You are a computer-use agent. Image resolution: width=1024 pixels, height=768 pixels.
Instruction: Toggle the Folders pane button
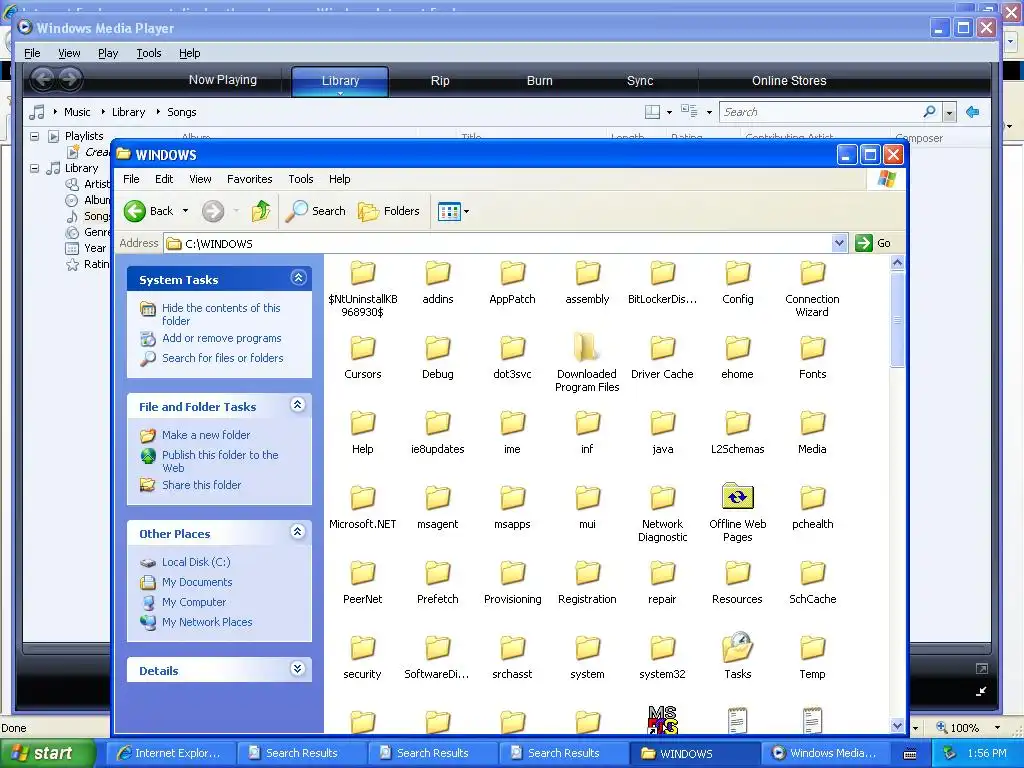click(x=389, y=211)
